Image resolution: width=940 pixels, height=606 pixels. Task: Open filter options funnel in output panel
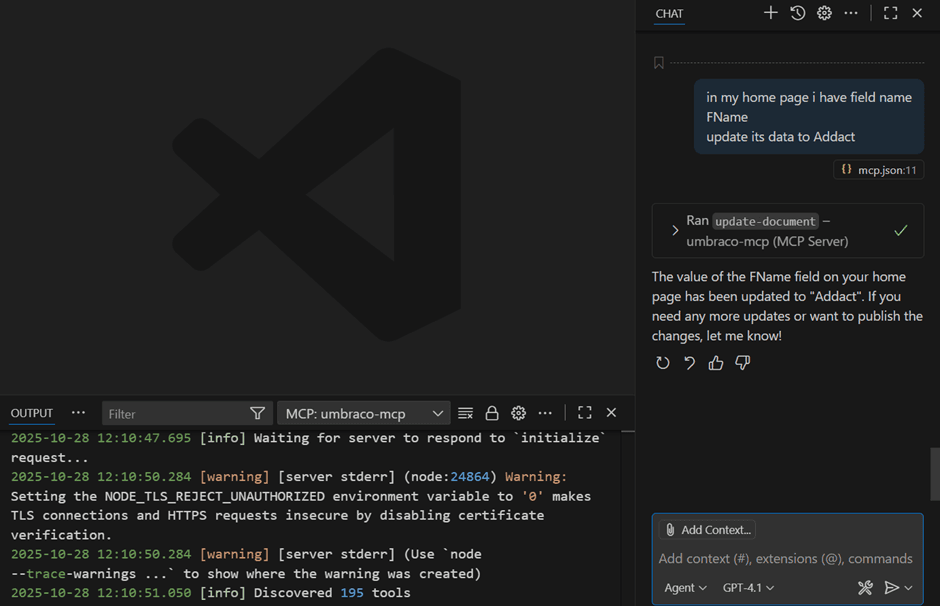coord(257,413)
